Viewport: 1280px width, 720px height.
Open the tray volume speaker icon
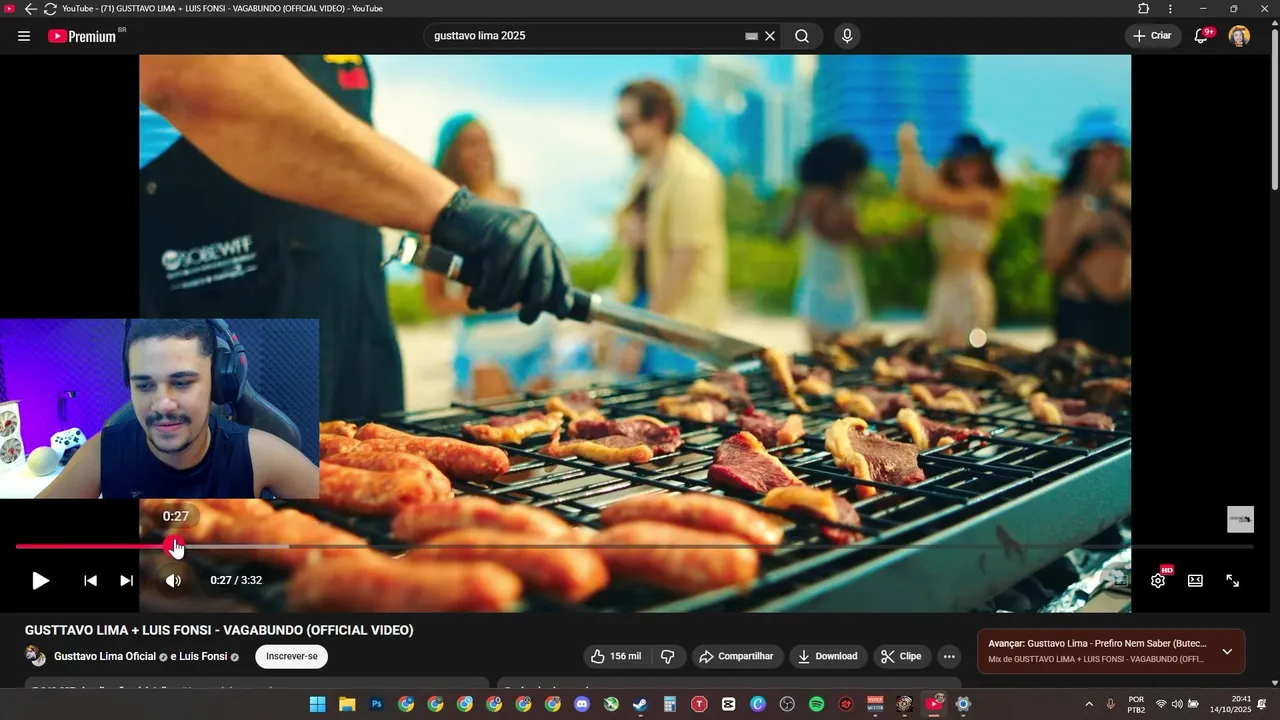[x=1177, y=704]
